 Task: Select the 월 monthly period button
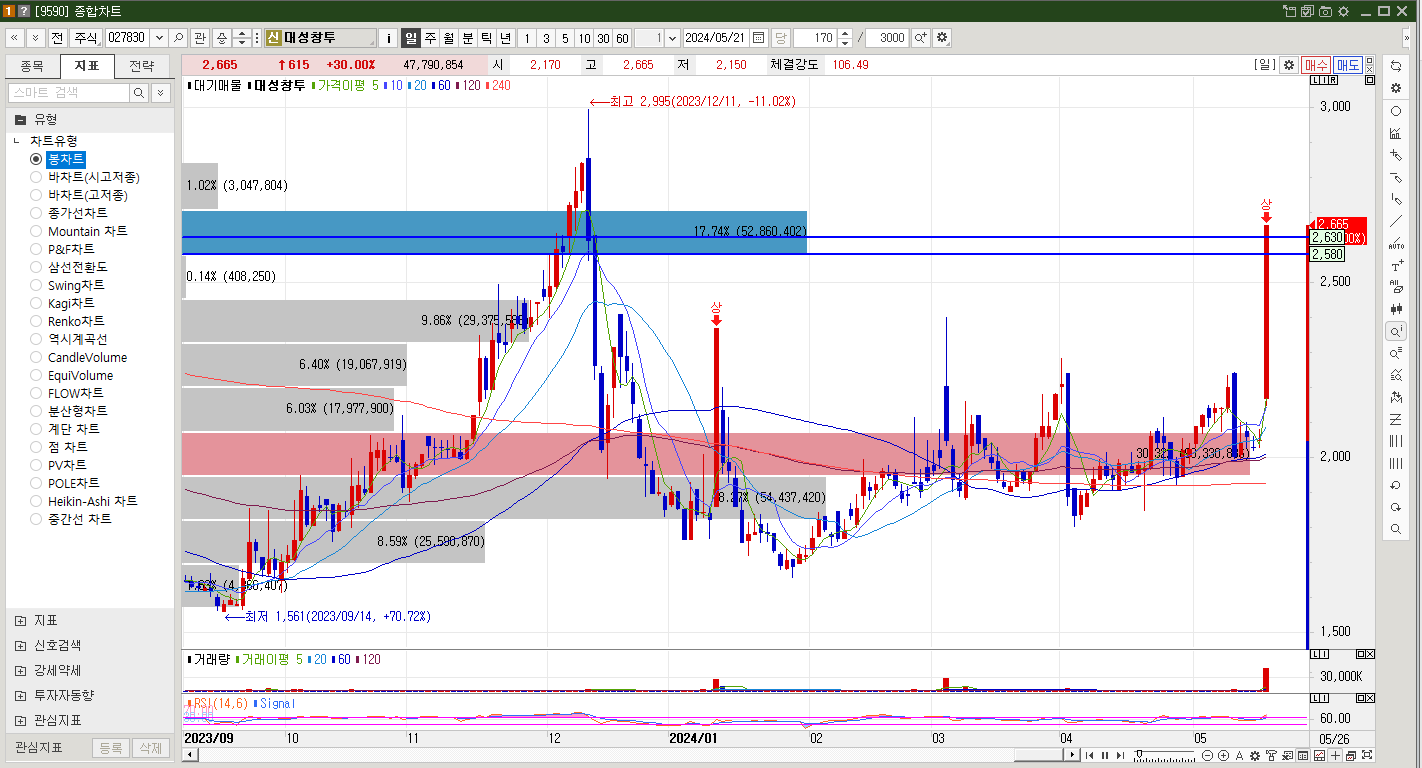point(449,38)
